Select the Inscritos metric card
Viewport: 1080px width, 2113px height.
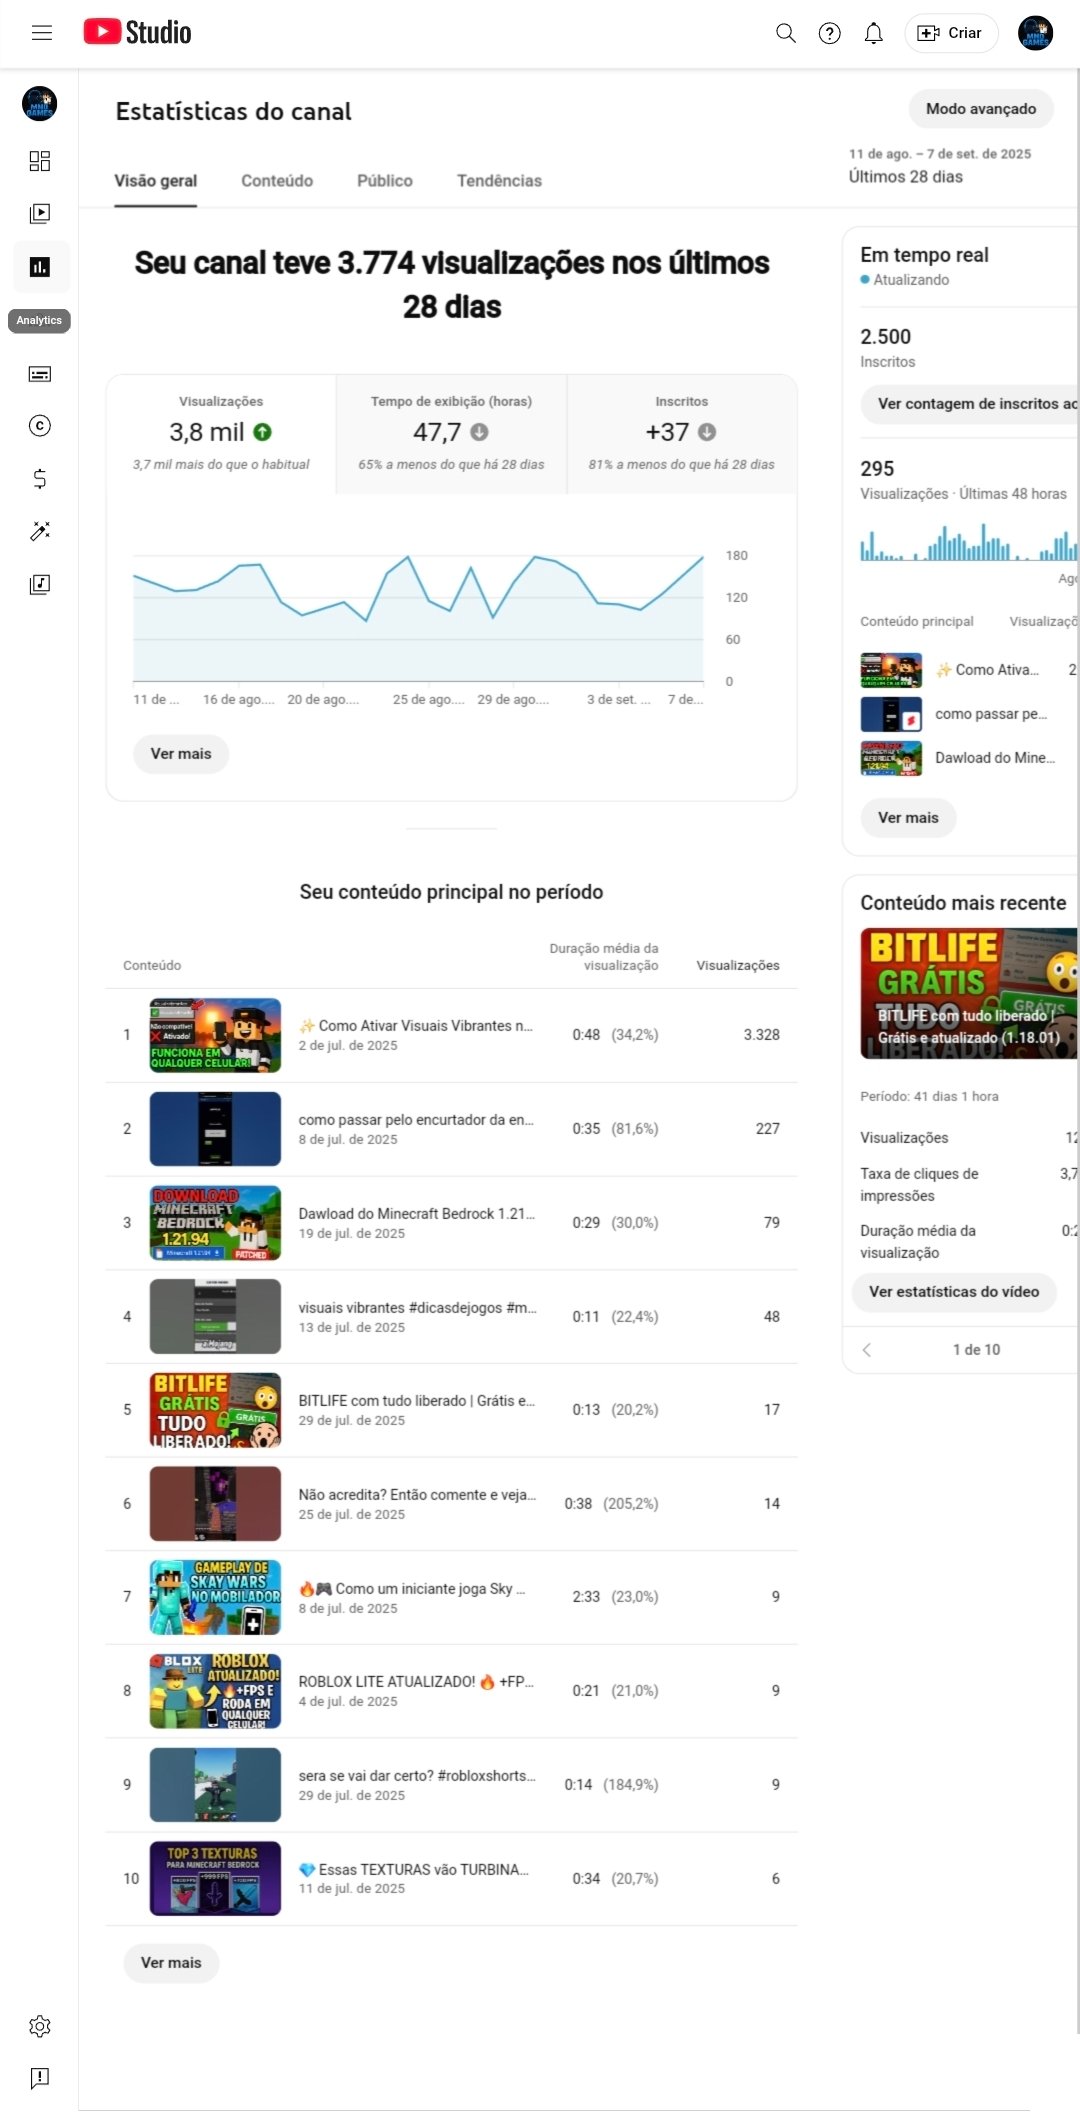click(x=682, y=434)
